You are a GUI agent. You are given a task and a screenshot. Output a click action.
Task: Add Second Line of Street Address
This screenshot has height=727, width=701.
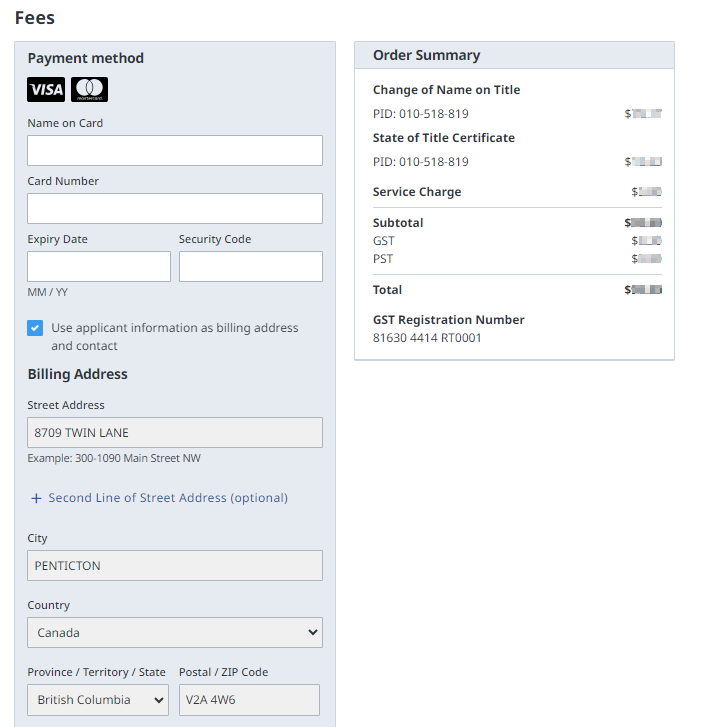click(167, 498)
